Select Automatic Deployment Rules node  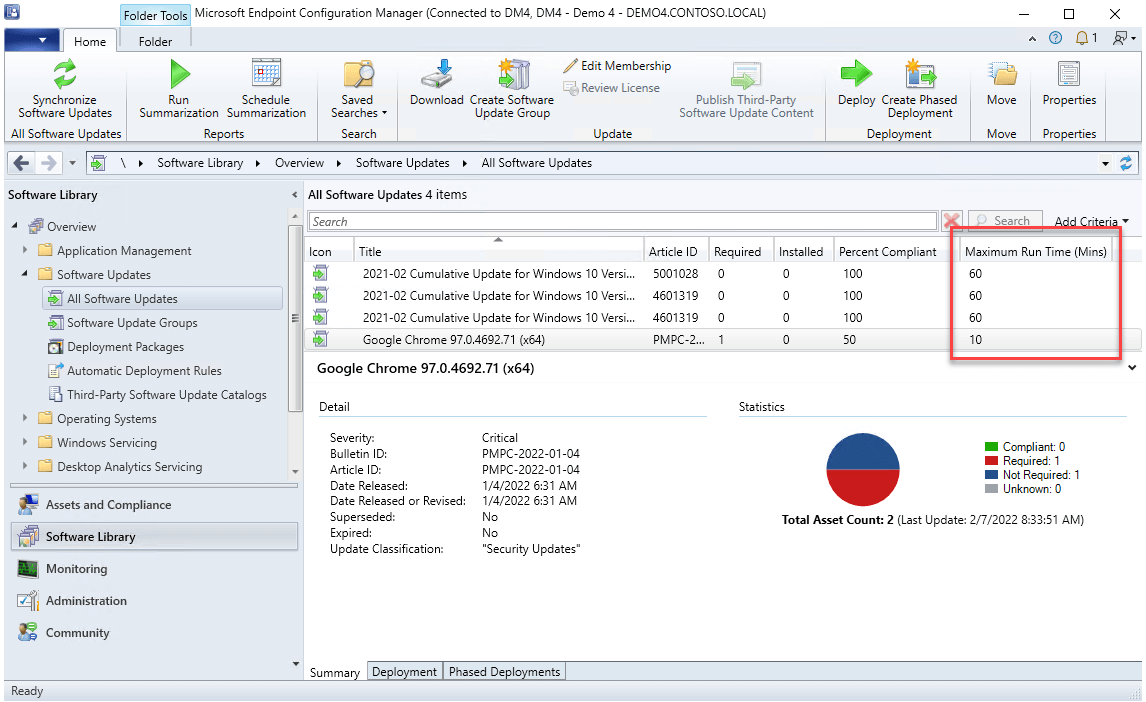tap(144, 370)
